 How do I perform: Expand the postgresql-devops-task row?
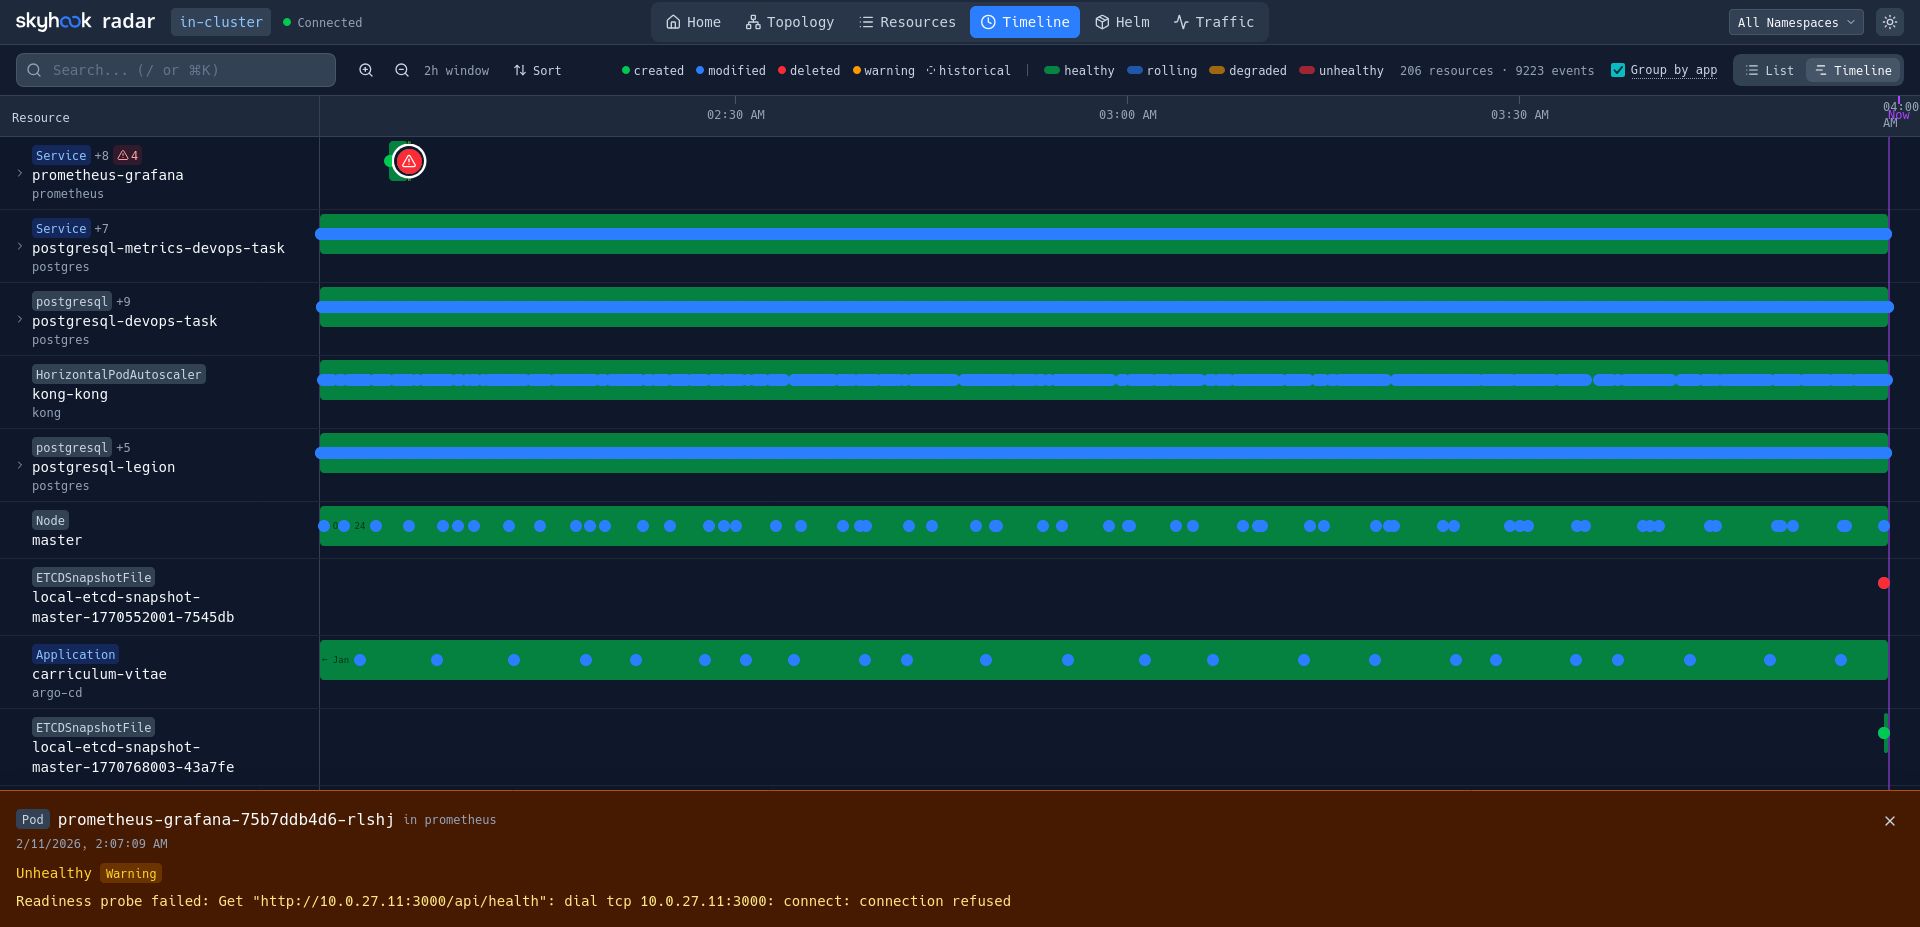(x=20, y=320)
